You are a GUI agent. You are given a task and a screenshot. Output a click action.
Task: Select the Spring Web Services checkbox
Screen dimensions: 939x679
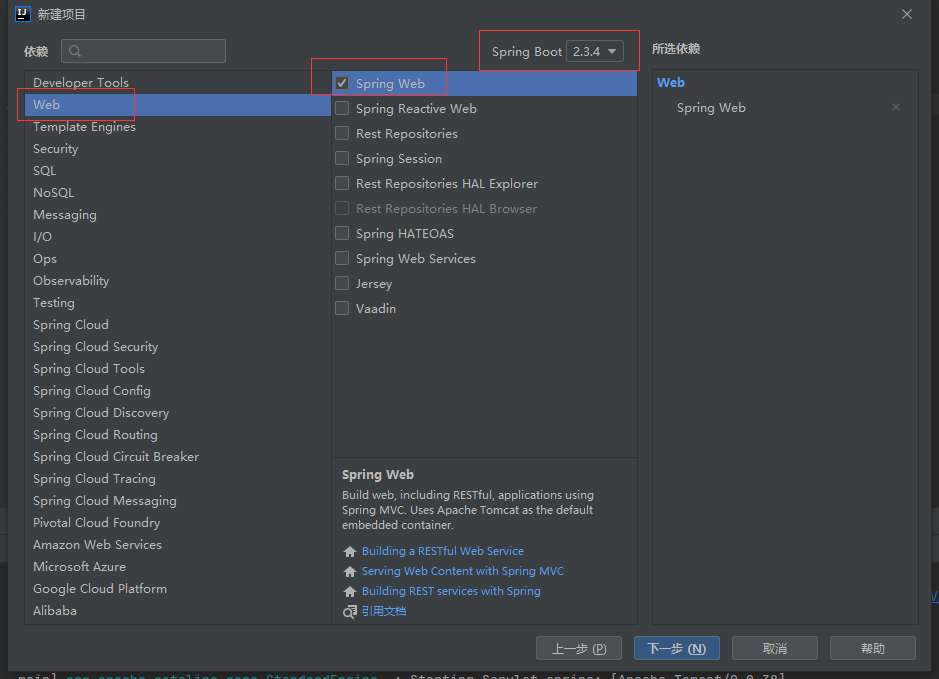click(342, 258)
